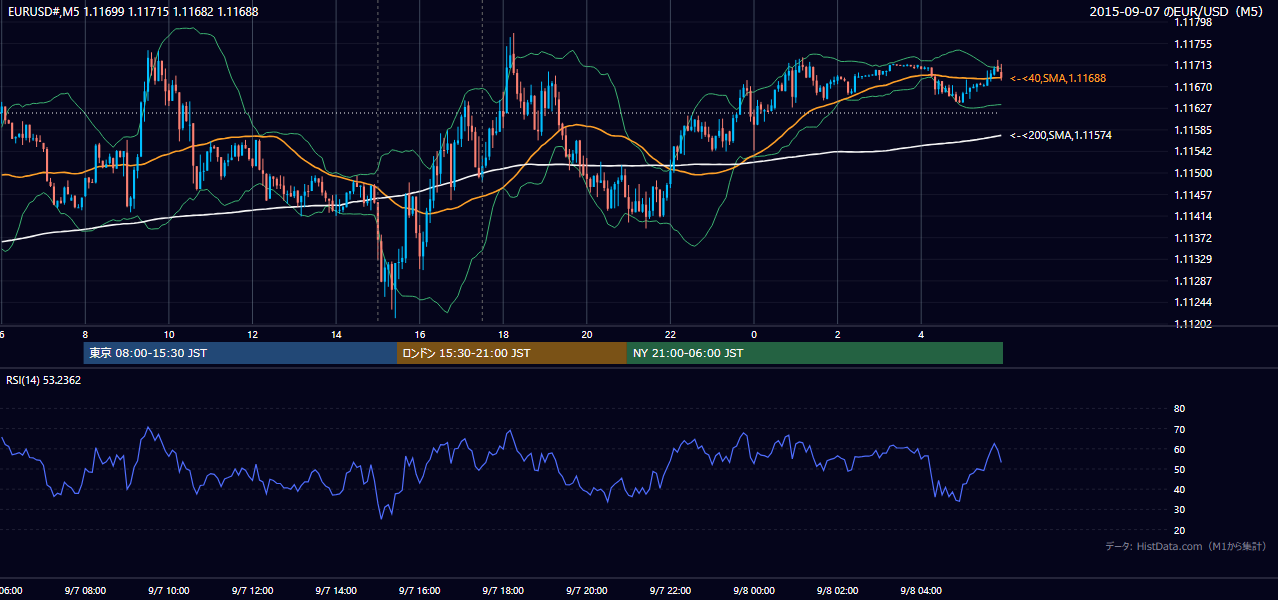The width and height of the screenshot is (1278, 600).
Task: Click RSI axis level 50
Action: [1179, 469]
